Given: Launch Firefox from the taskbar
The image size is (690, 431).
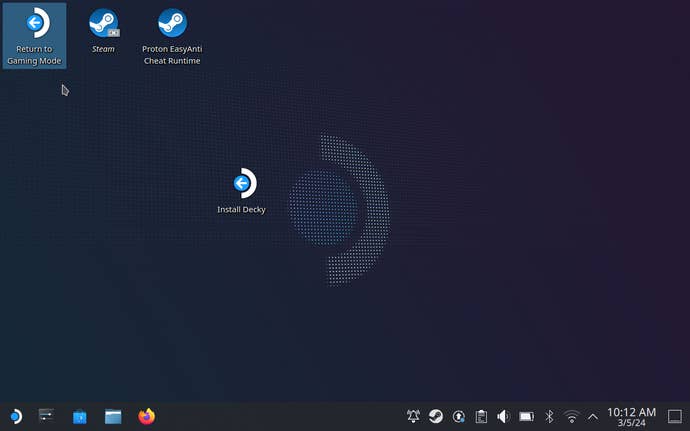Looking at the screenshot, I should pyautogui.click(x=147, y=416).
